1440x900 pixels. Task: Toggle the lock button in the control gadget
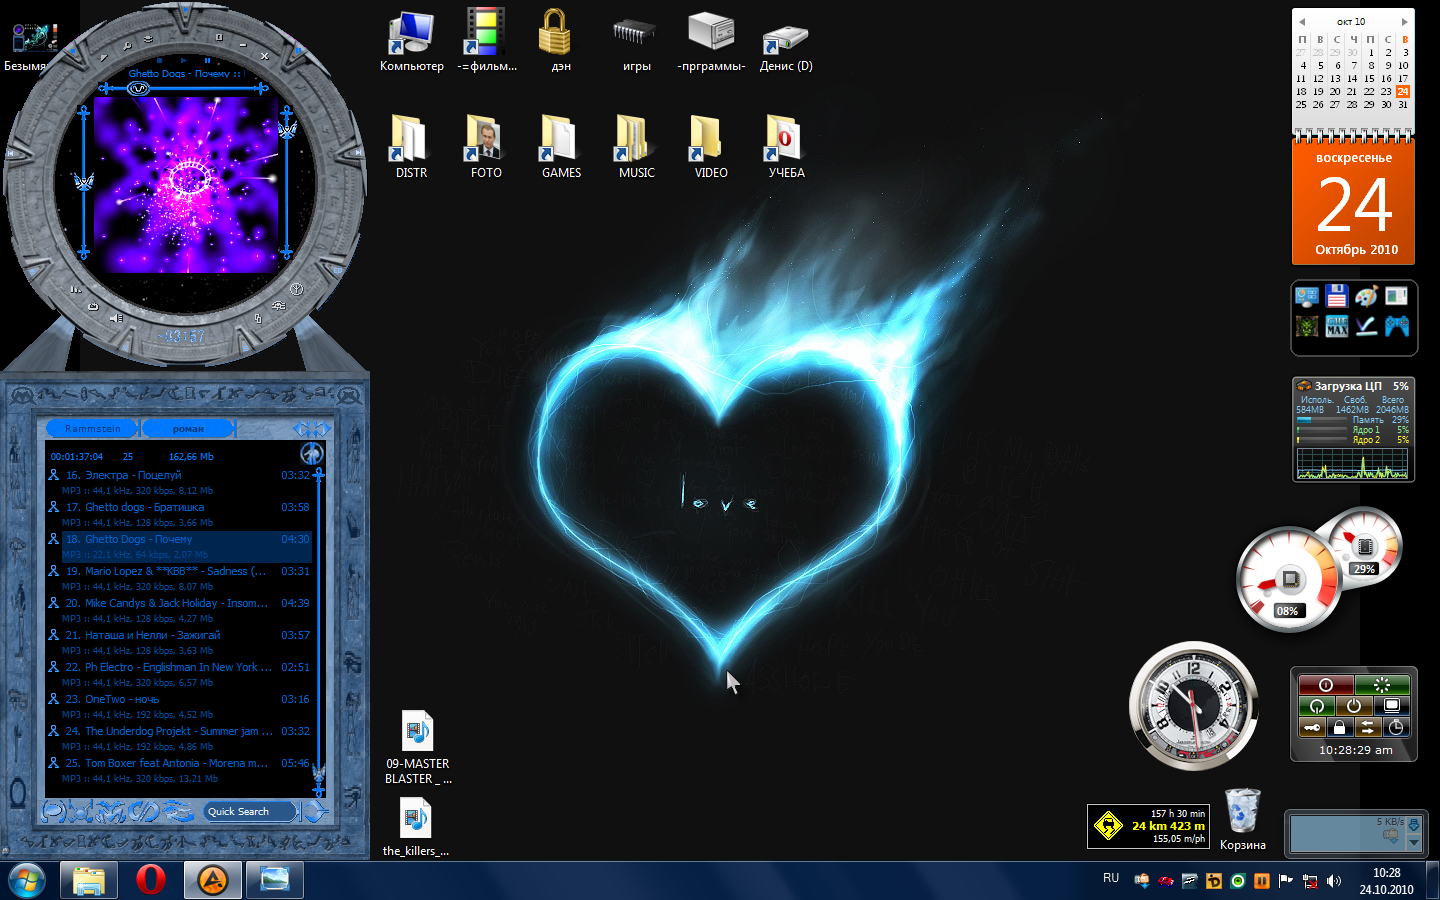(1339, 727)
